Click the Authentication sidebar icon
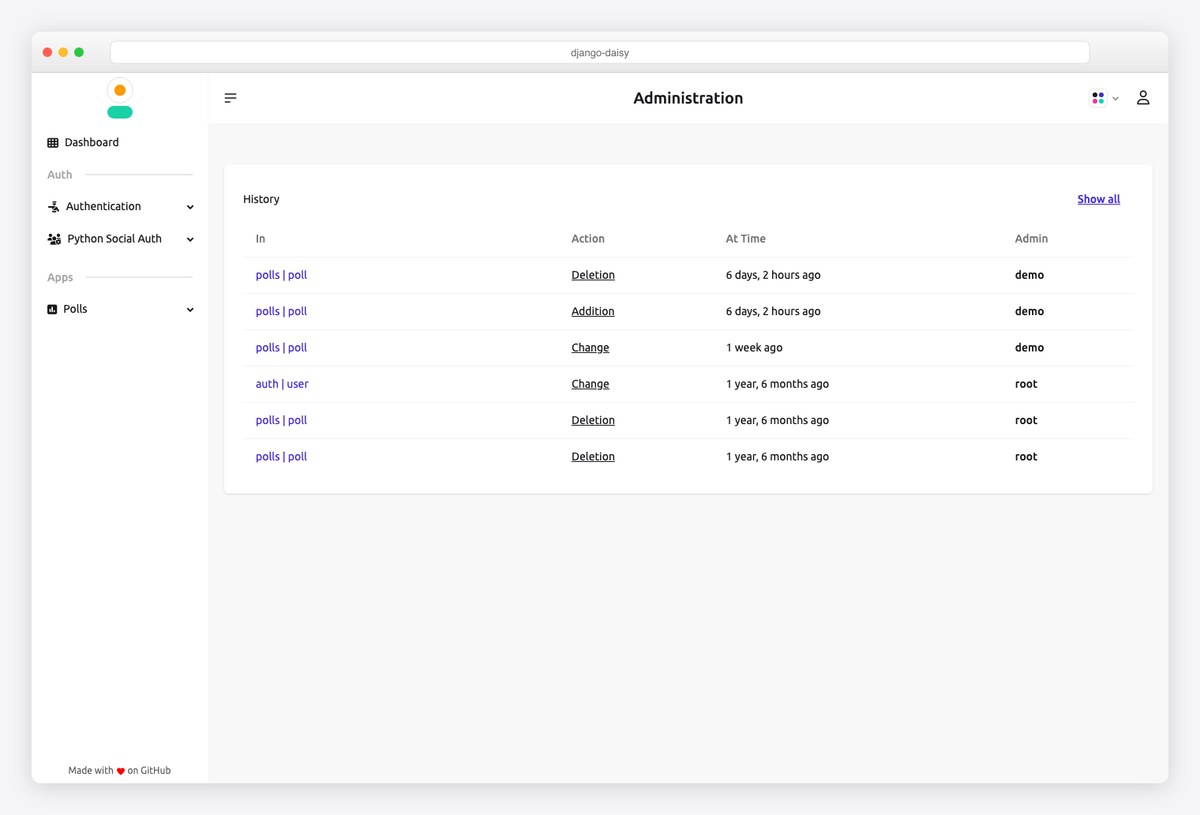The width and height of the screenshot is (1200, 815). [x=54, y=207]
